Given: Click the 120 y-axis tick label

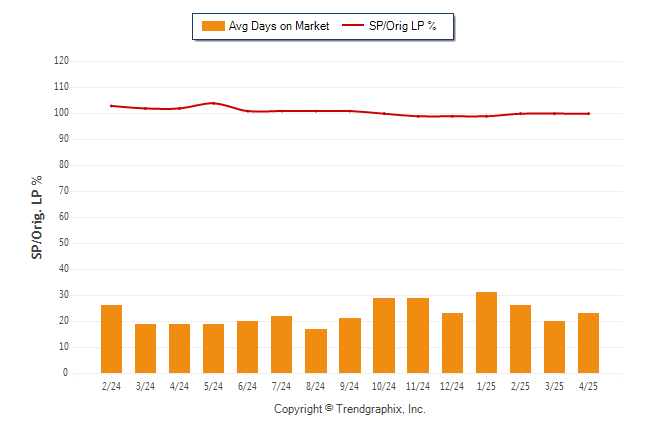Looking at the screenshot, I should (x=61, y=61).
